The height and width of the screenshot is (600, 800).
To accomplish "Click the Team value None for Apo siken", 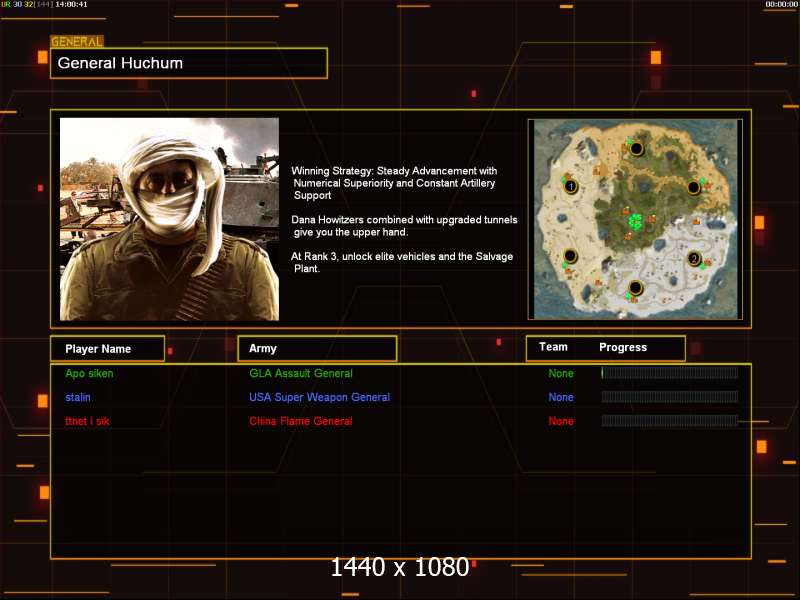I will click(x=561, y=373).
